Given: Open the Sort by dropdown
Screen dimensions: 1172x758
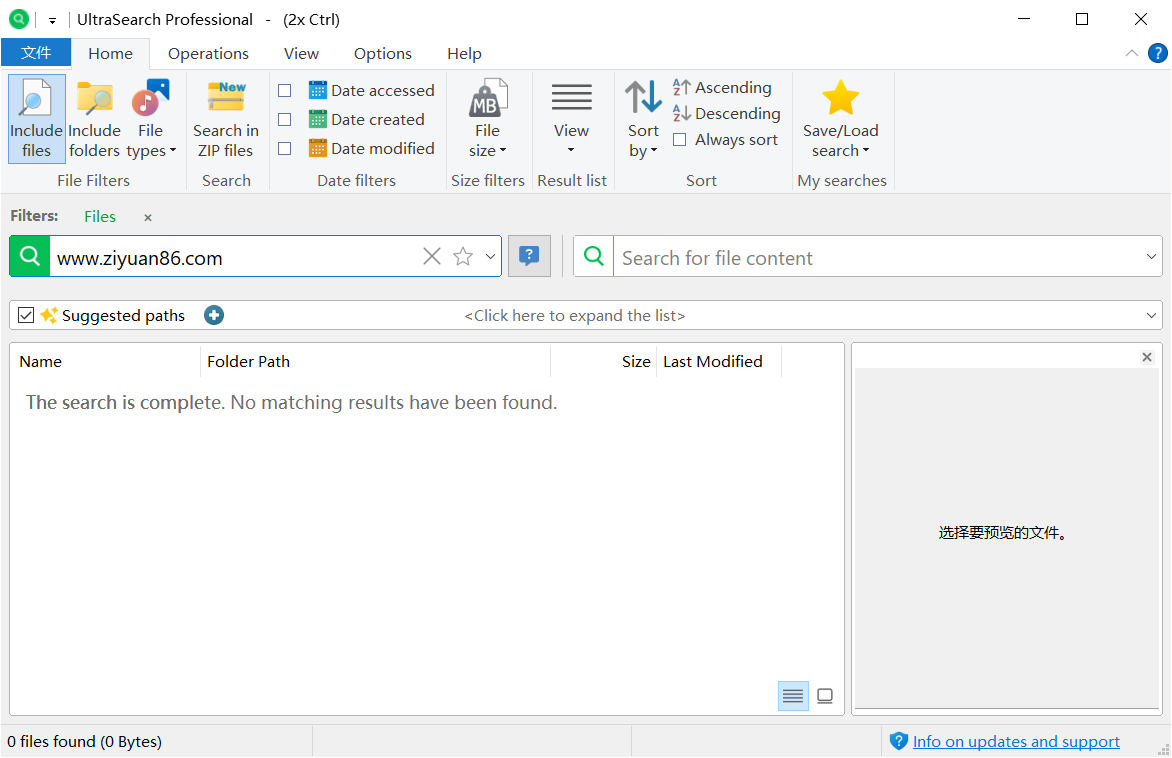Looking at the screenshot, I should pos(643,118).
